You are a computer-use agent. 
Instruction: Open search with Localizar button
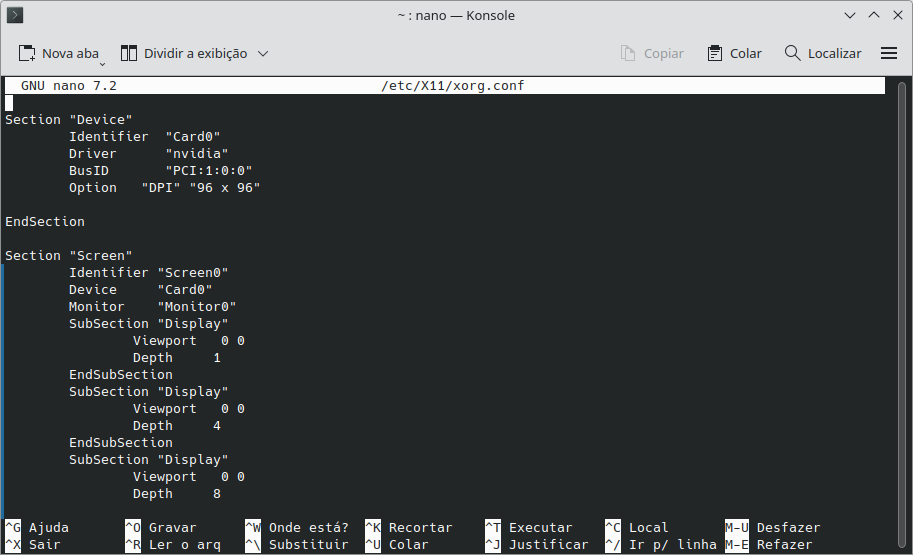(x=823, y=54)
